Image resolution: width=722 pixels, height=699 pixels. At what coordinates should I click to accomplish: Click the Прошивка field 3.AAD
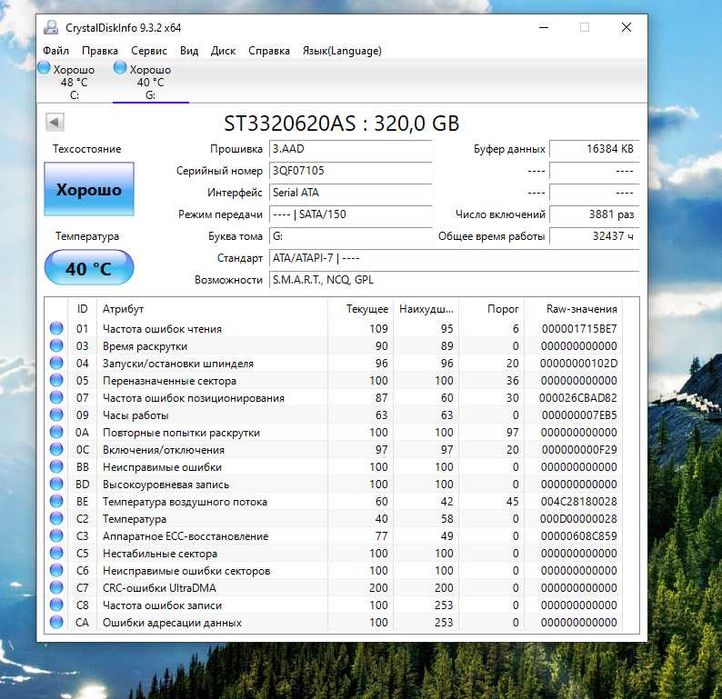click(x=350, y=149)
